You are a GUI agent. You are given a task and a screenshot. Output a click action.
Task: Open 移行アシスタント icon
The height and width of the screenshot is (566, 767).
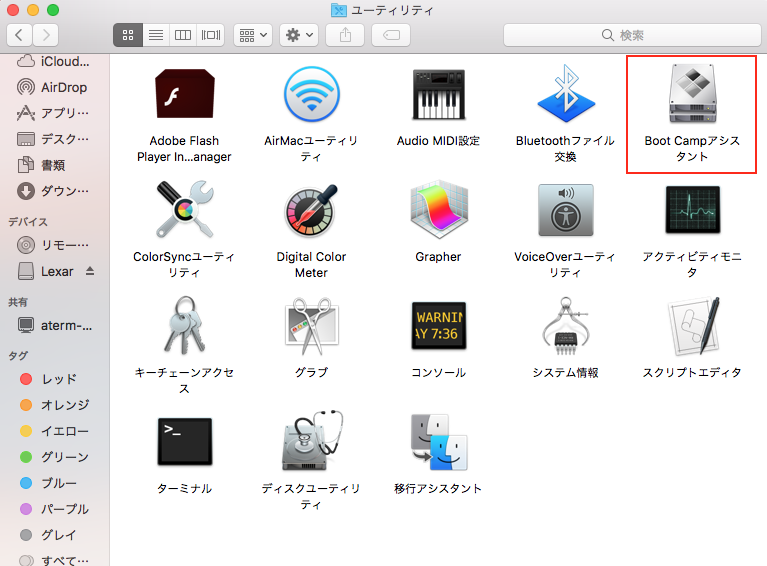pyautogui.click(x=439, y=442)
